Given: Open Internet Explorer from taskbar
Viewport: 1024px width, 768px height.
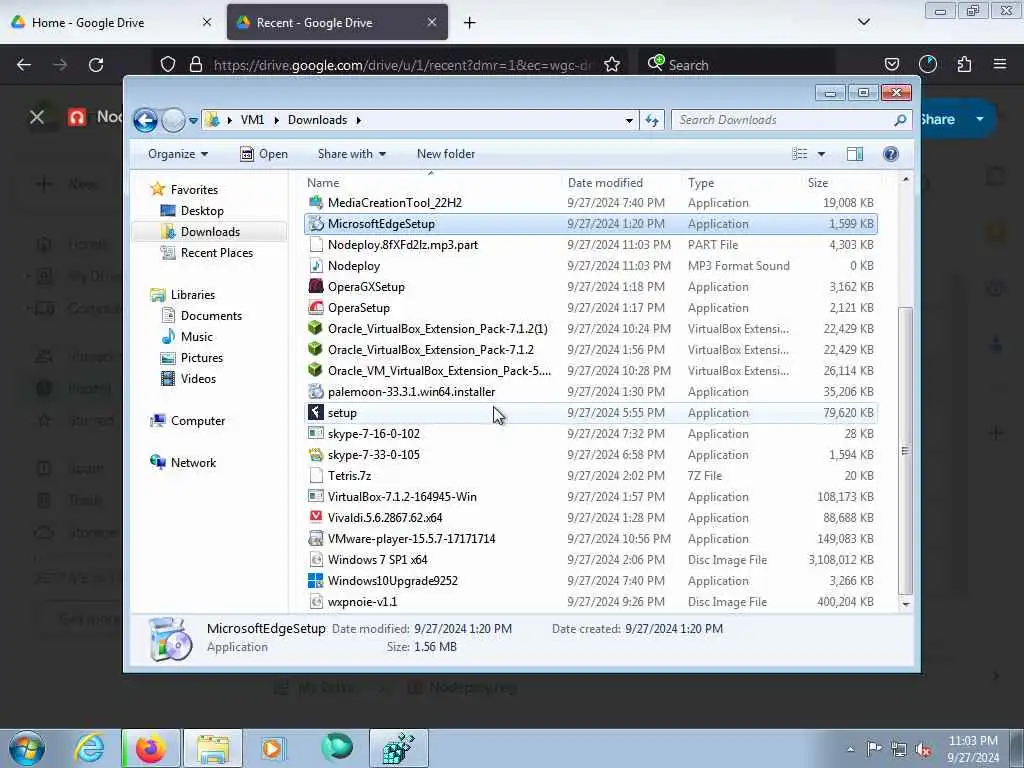Looking at the screenshot, I should 89,748.
